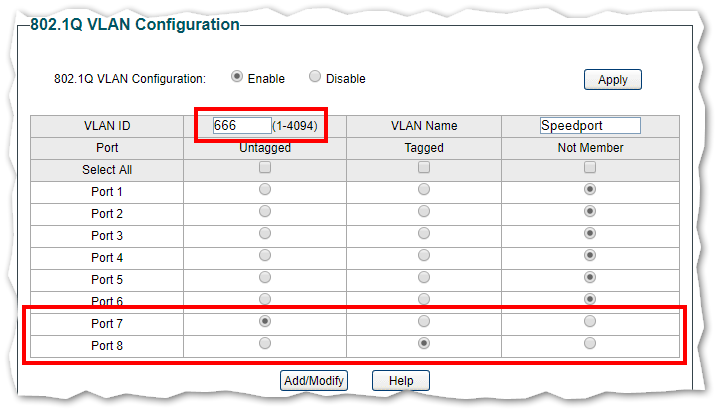Set Port 8 to Not Member
717x411 pixels.
point(590,343)
